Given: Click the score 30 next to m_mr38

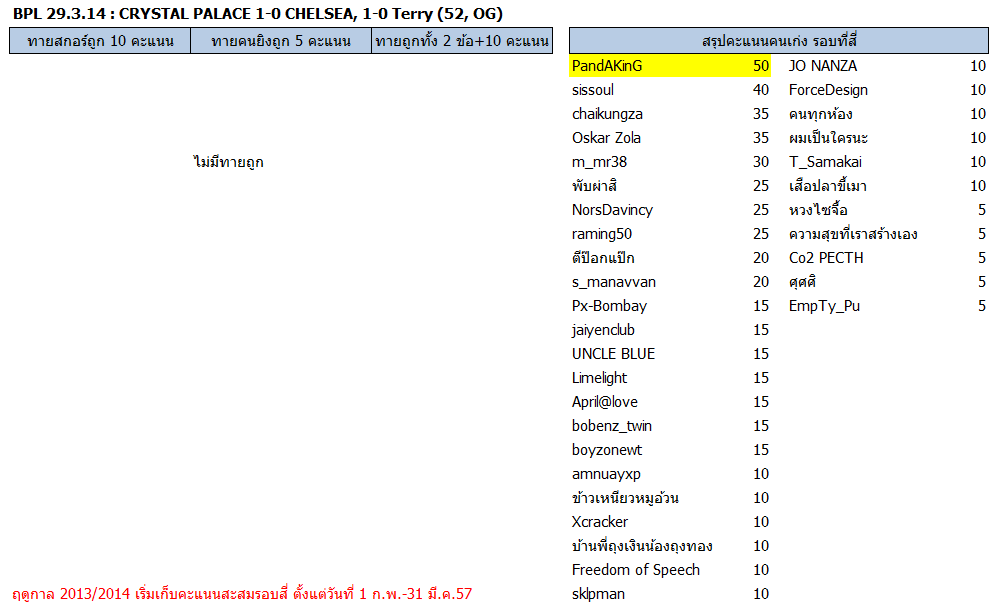Looking at the screenshot, I should point(761,162).
